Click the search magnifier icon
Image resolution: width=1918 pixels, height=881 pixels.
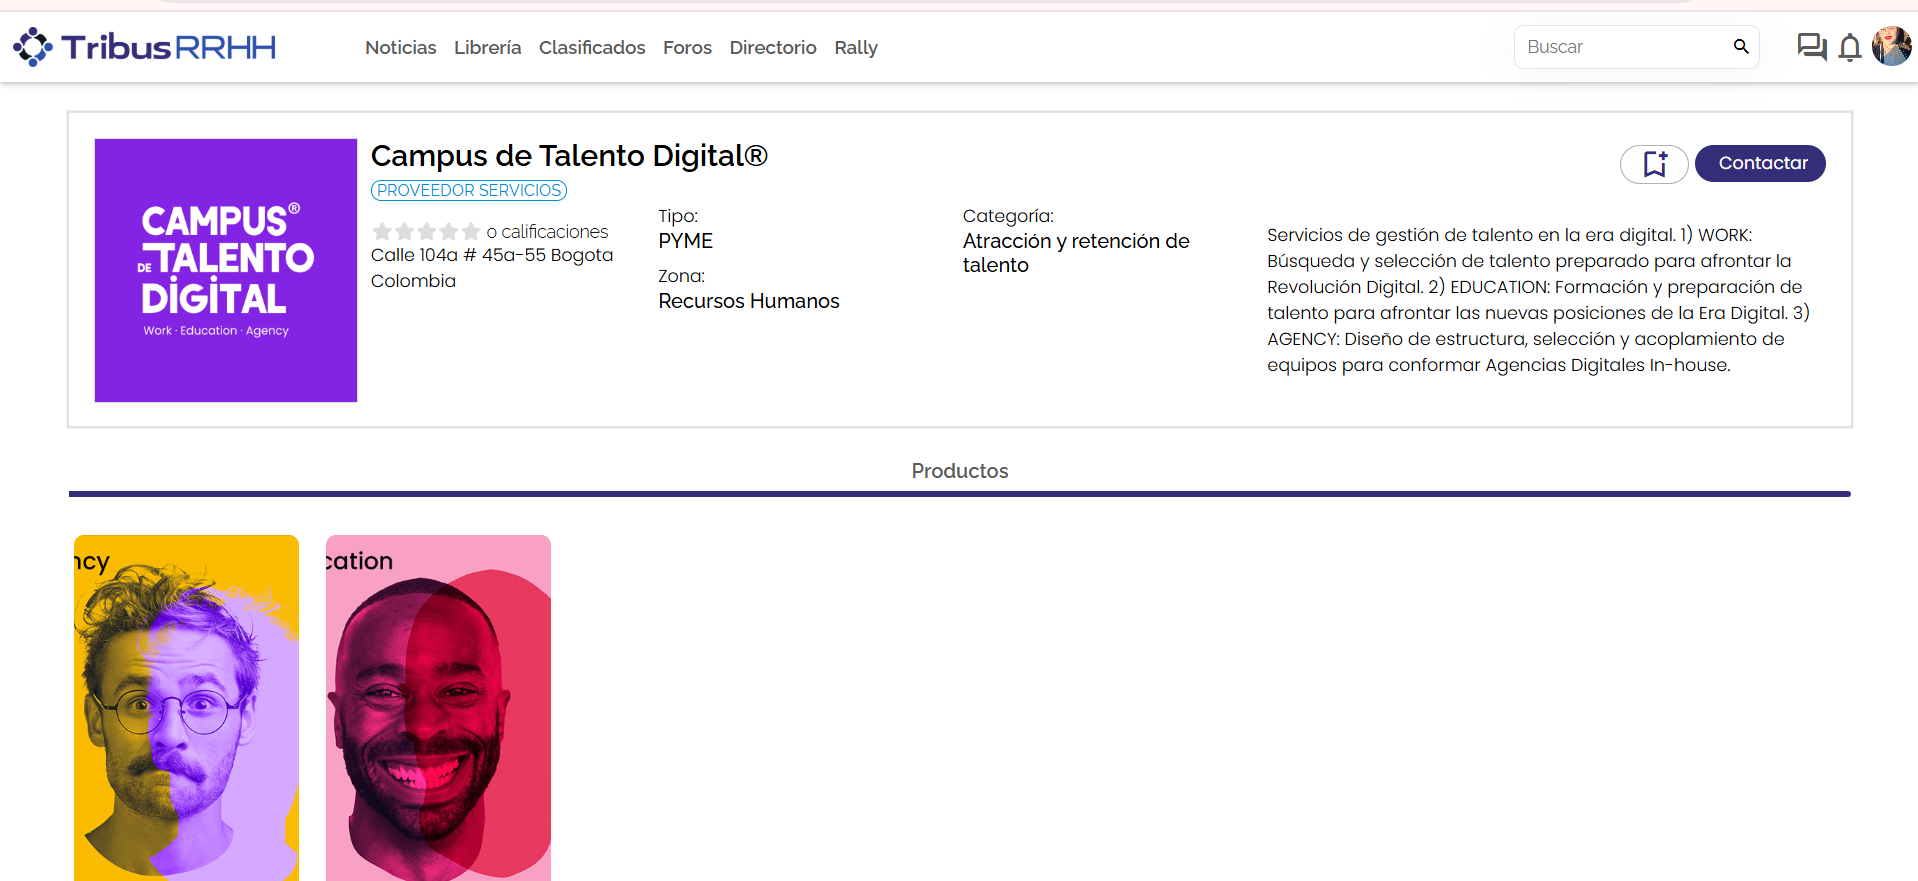[x=1741, y=47]
